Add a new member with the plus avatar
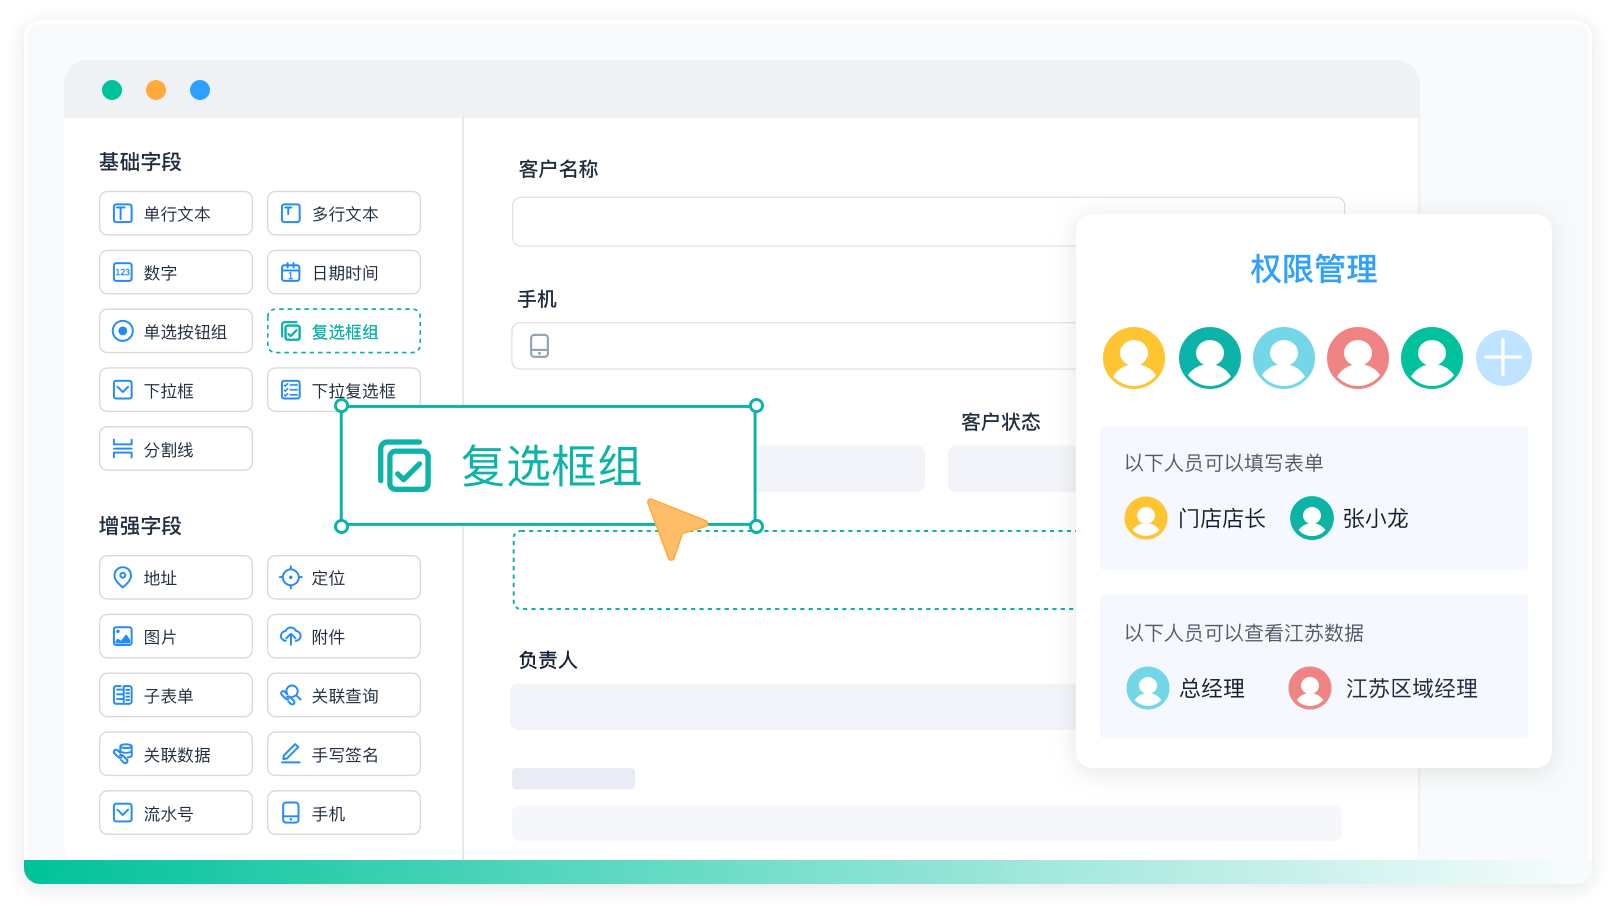Image resolution: width=1616 pixels, height=912 pixels. click(1504, 357)
